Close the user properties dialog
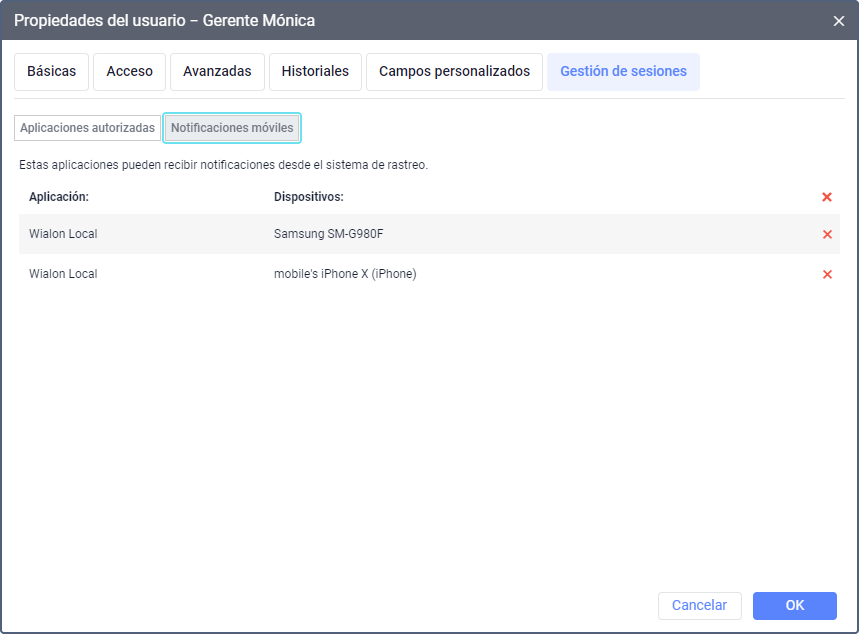Image resolution: width=859 pixels, height=634 pixels. [x=838, y=20]
